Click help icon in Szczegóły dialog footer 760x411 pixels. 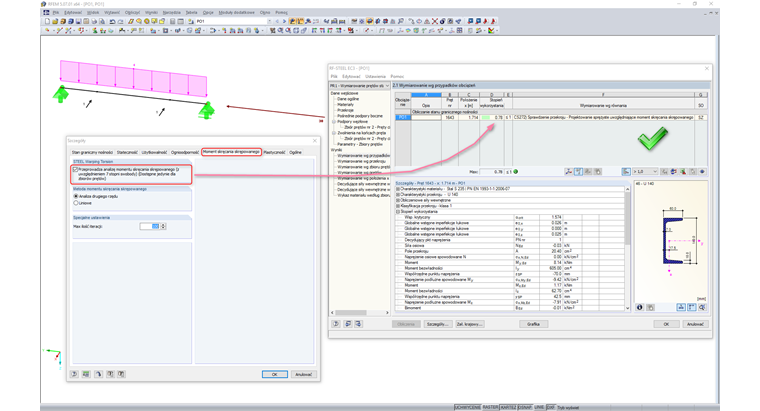click(74, 374)
